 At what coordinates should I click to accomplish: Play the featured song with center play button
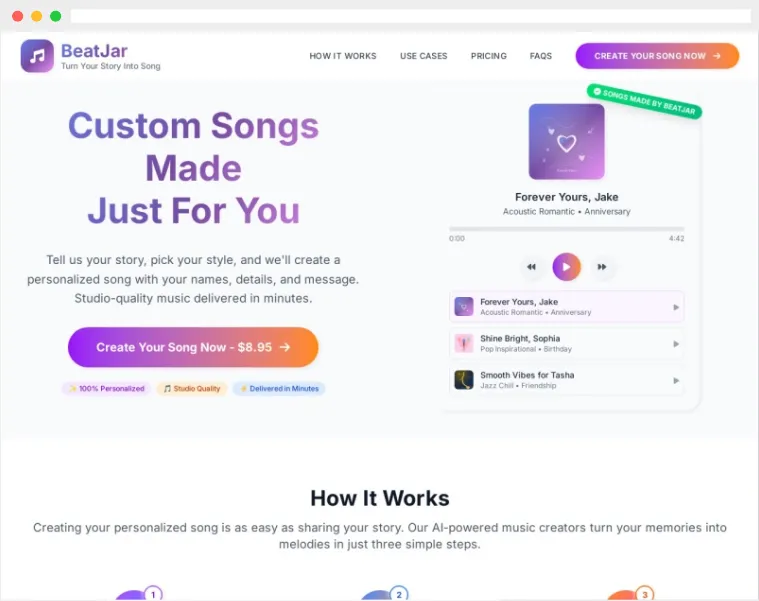tap(566, 267)
